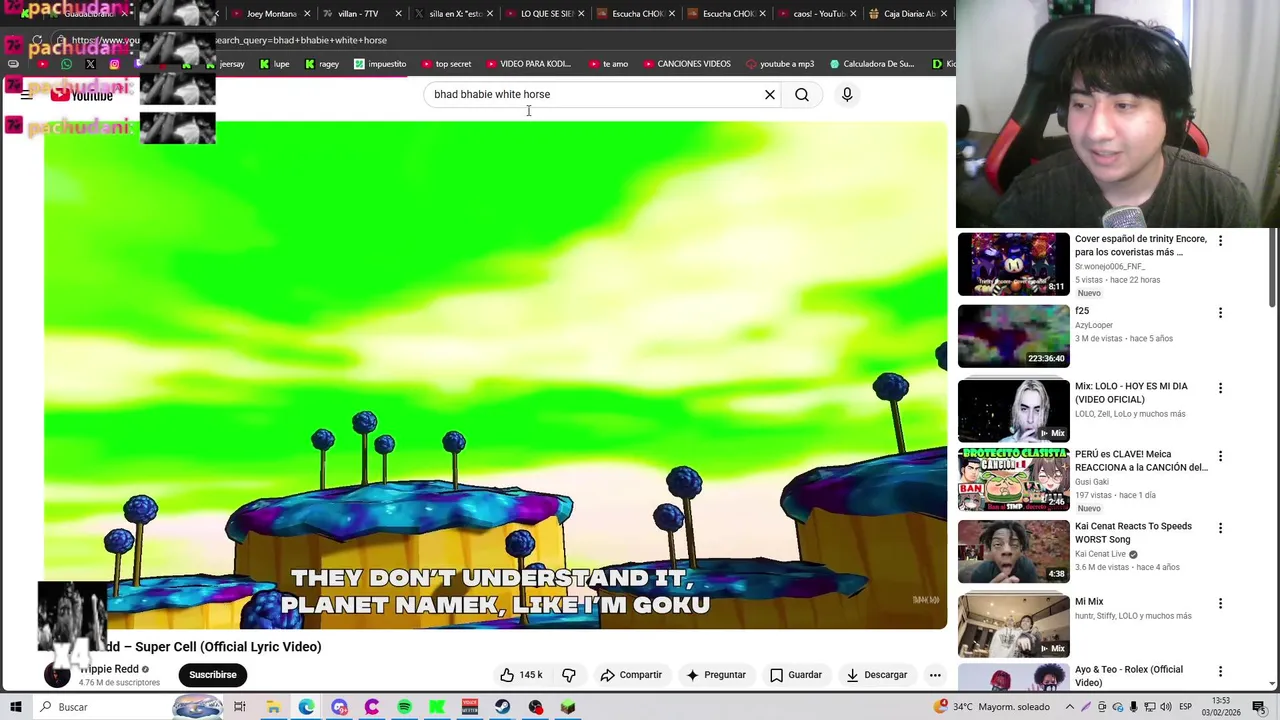Open Spotify from the taskbar
1280x720 pixels.
tap(404, 707)
